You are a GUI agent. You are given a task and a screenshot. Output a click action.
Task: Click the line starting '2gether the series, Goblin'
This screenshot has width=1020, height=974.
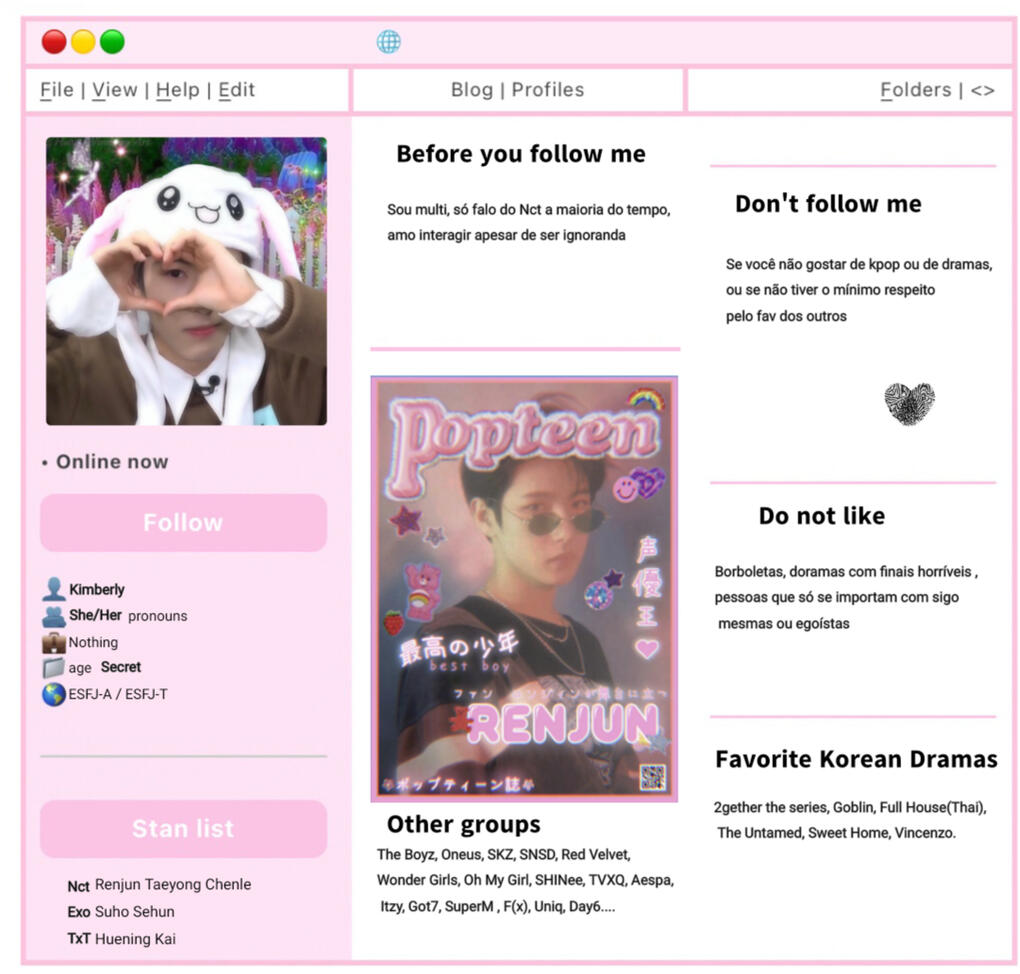[850, 807]
